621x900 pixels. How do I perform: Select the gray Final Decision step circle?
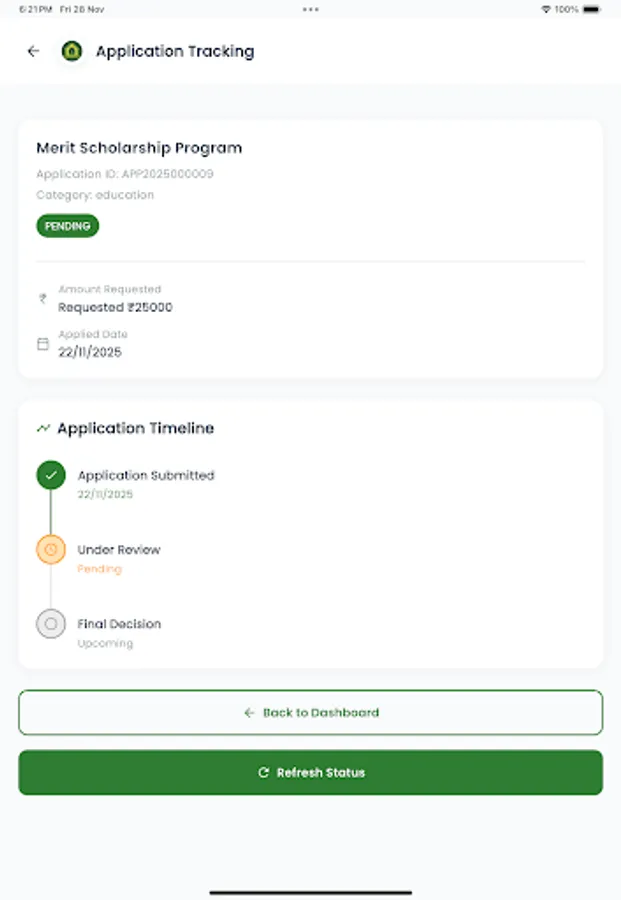pos(51,624)
